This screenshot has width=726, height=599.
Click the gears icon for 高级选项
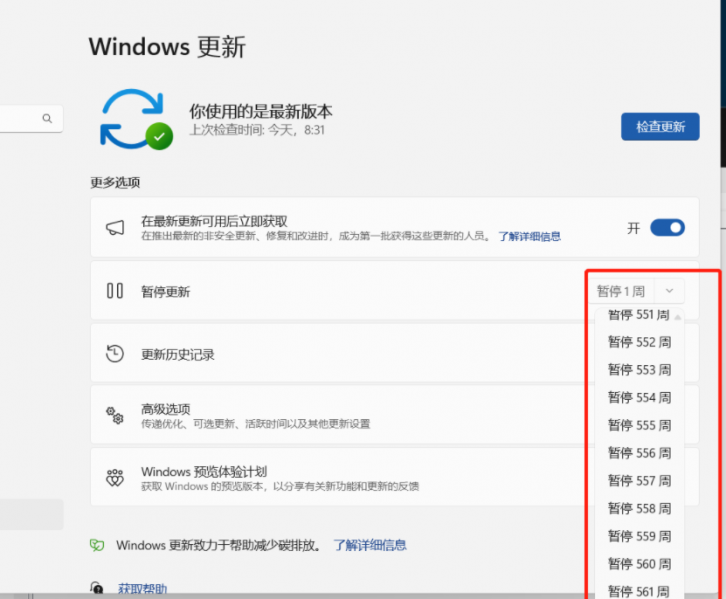(115, 415)
